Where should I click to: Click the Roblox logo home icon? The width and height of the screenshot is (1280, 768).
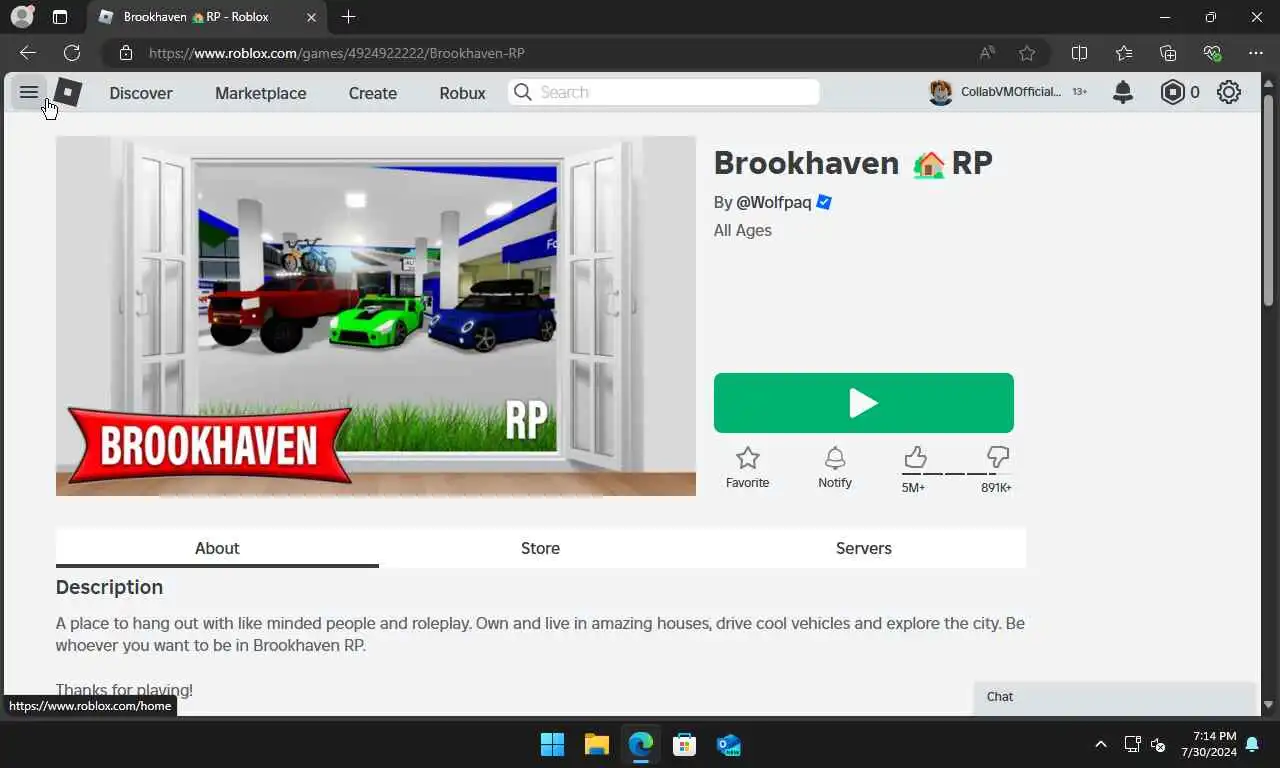point(67,92)
